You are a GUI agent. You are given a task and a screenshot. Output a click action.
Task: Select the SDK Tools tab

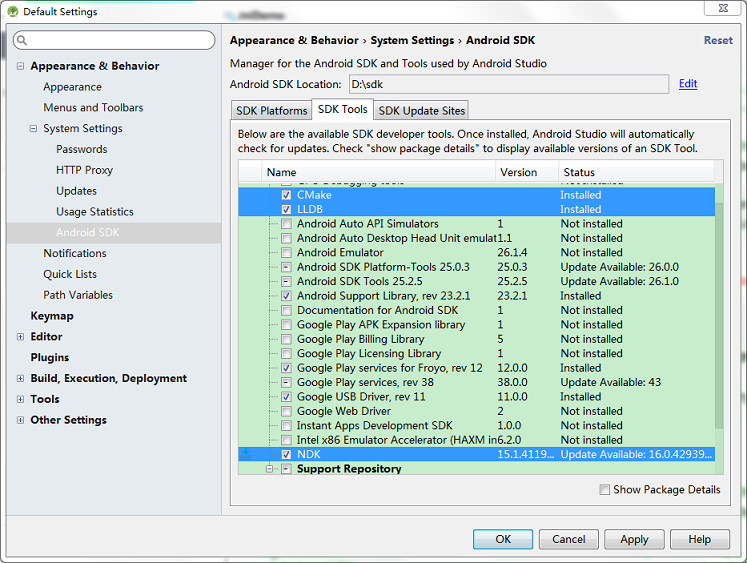pyautogui.click(x=343, y=109)
